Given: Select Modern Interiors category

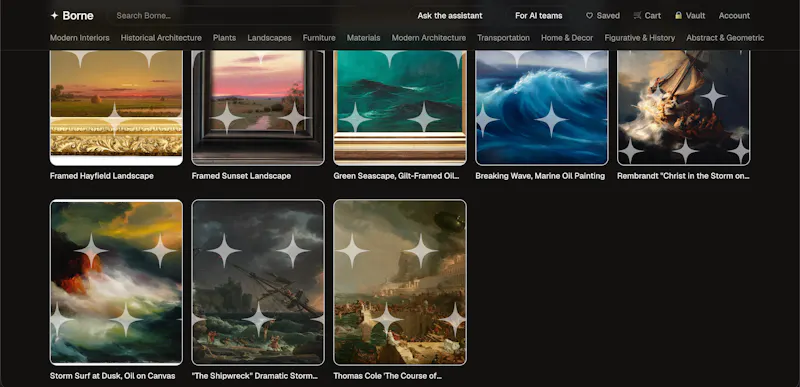Looking at the screenshot, I should pos(80,38).
